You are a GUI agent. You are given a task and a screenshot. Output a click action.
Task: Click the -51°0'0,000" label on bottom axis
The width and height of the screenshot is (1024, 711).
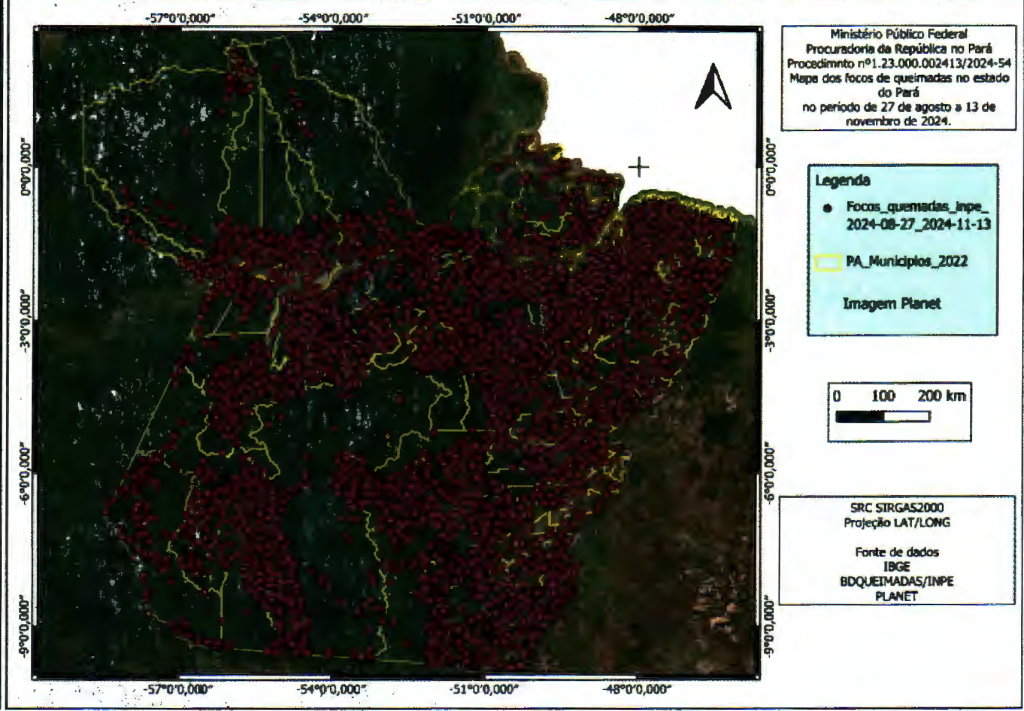tap(485, 690)
